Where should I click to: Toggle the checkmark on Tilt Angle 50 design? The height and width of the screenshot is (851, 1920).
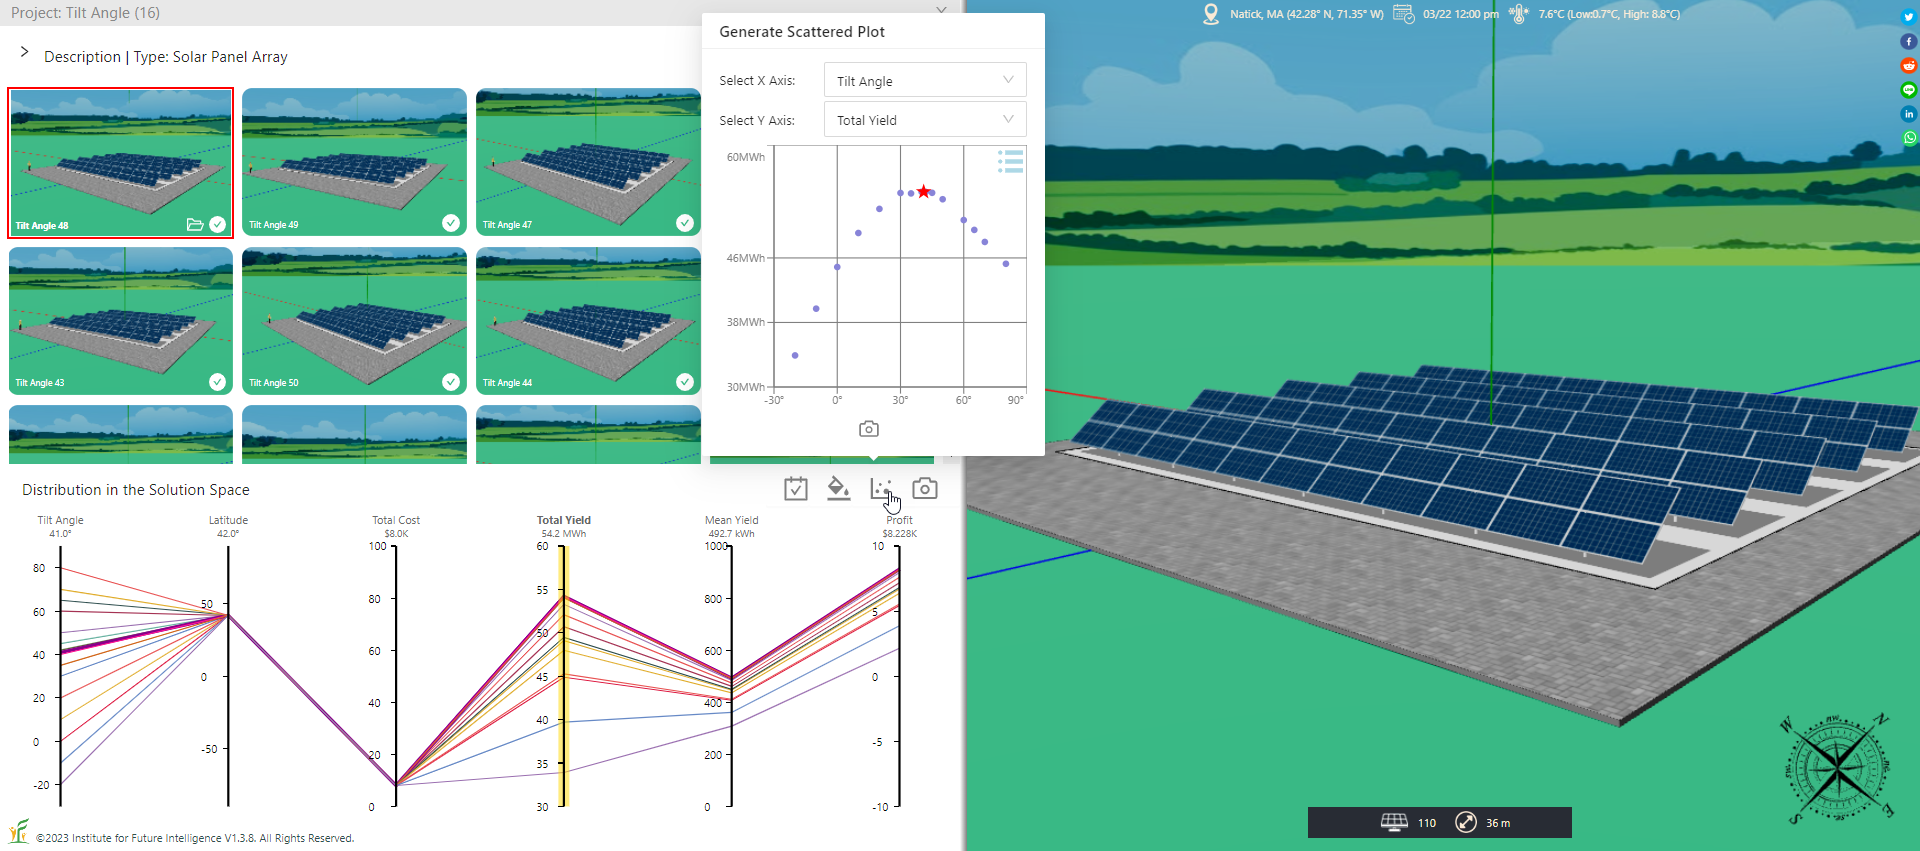pyautogui.click(x=451, y=382)
